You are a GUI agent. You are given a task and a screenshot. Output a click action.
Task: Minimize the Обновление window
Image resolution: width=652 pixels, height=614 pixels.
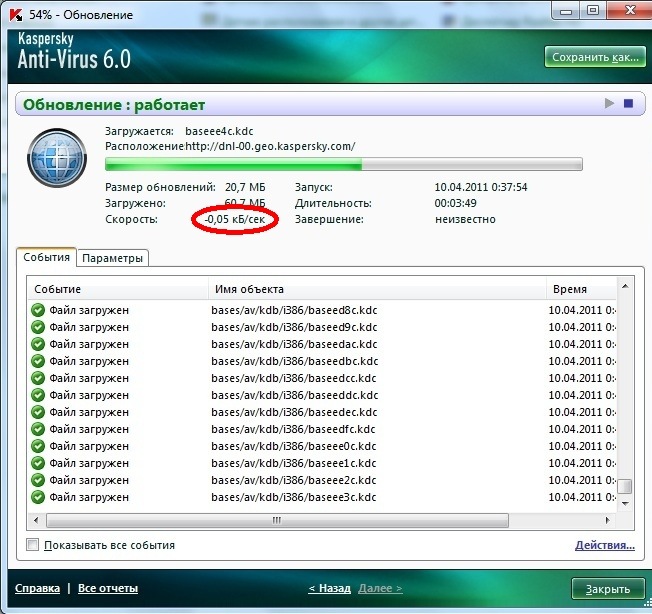(x=566, y=11)
